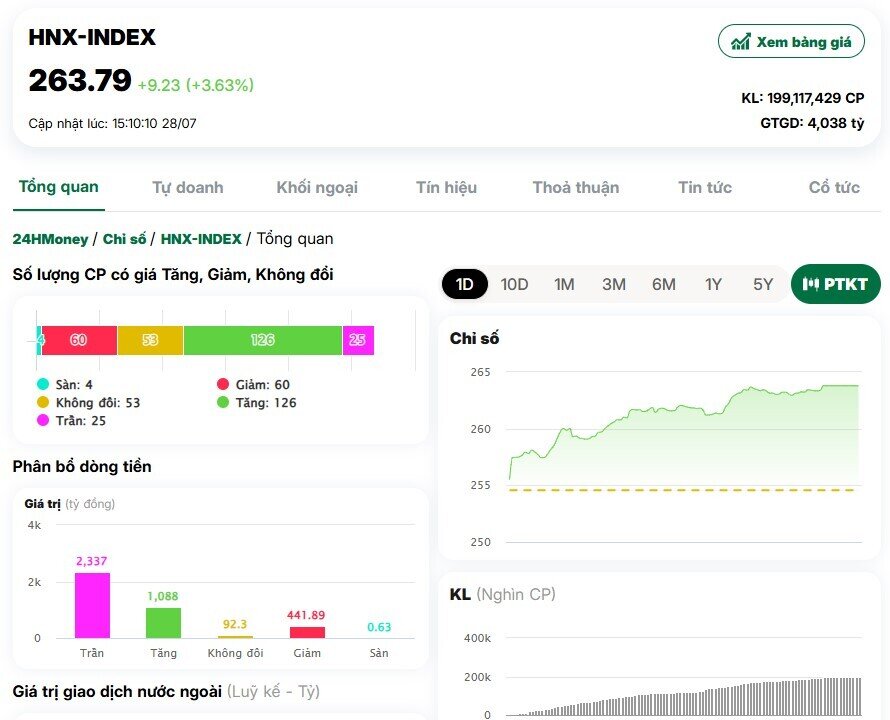The height and width of the screenshot is (720, 890).
Task: Click the Trần segment in stacked bar
Action: click(358, 340)
